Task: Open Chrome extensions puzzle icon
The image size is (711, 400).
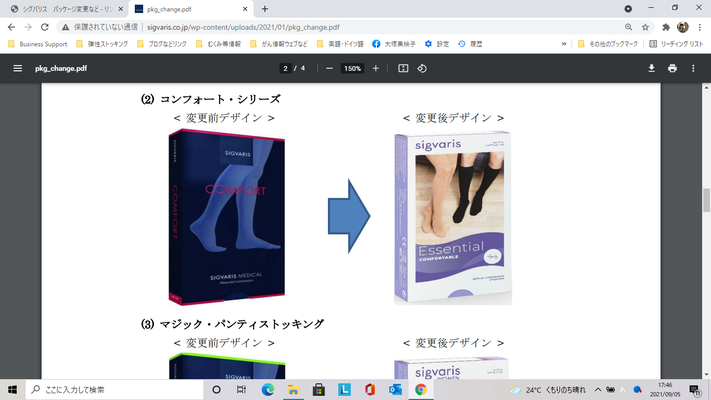Action: (x=666, y=27)
